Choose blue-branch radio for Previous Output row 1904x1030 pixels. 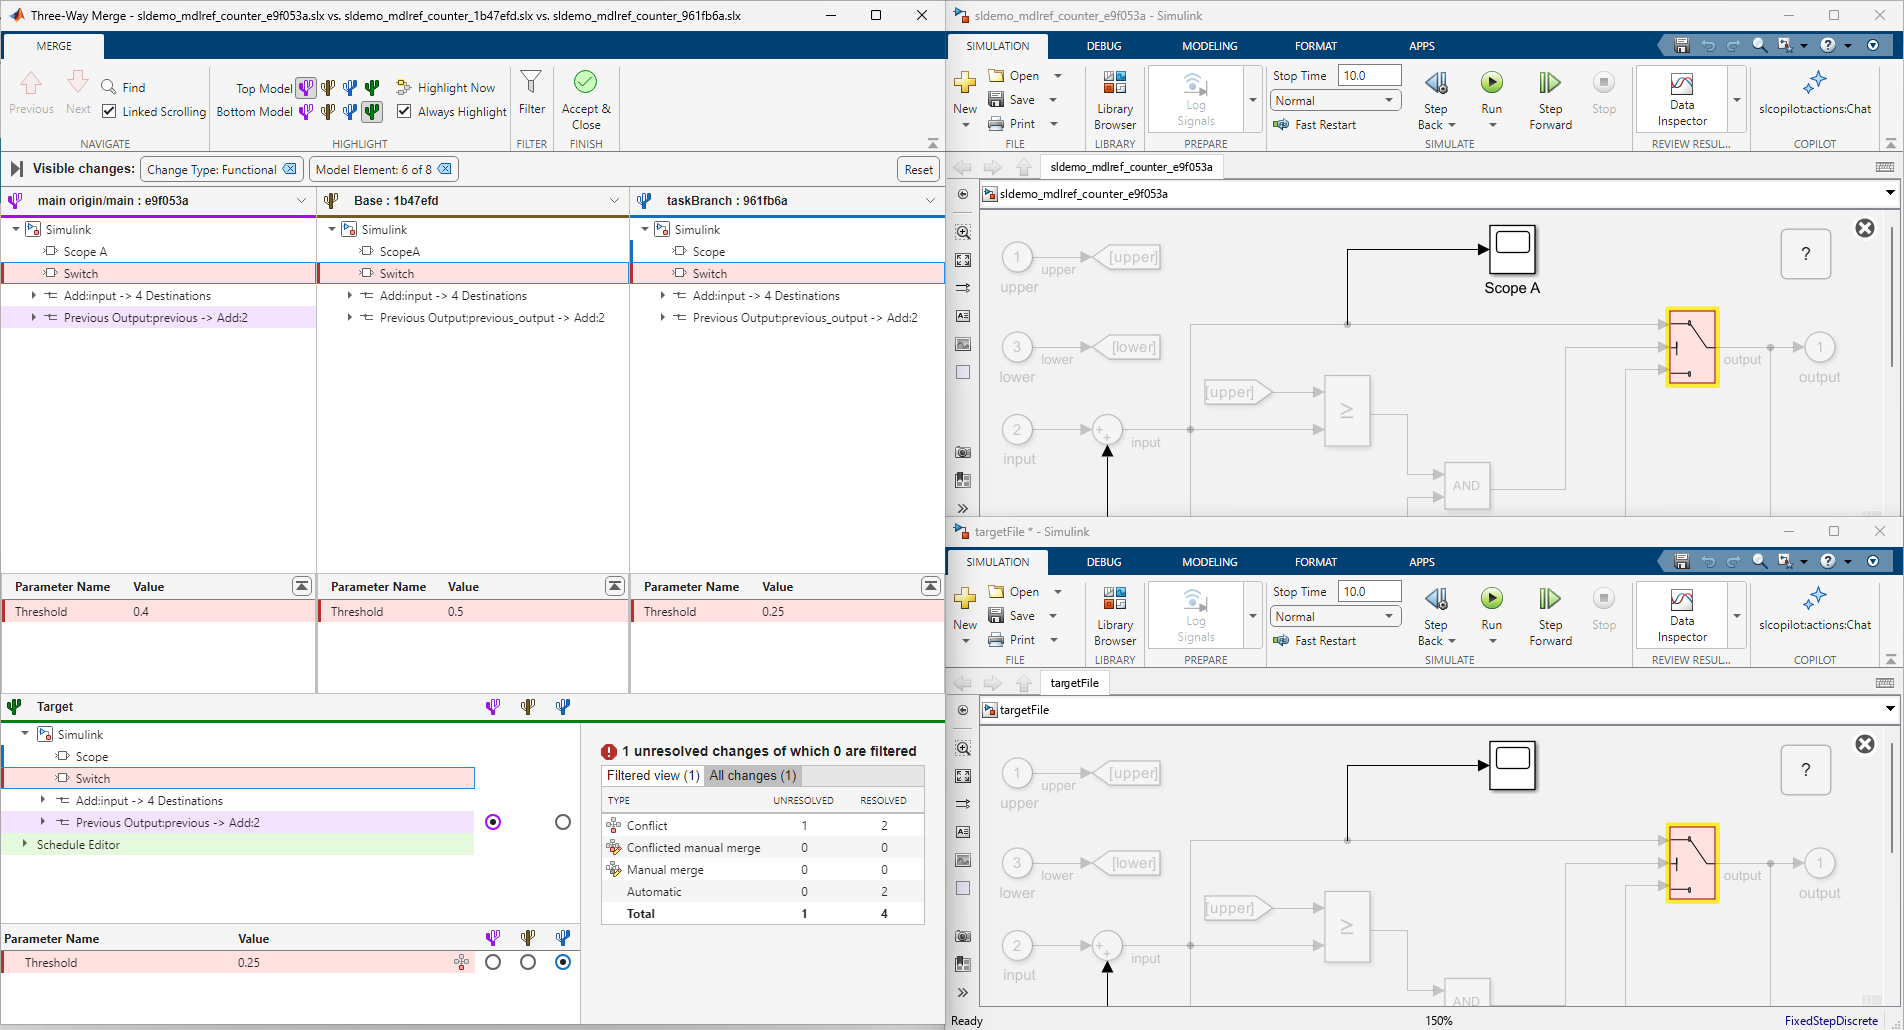[x=563, y=822]
